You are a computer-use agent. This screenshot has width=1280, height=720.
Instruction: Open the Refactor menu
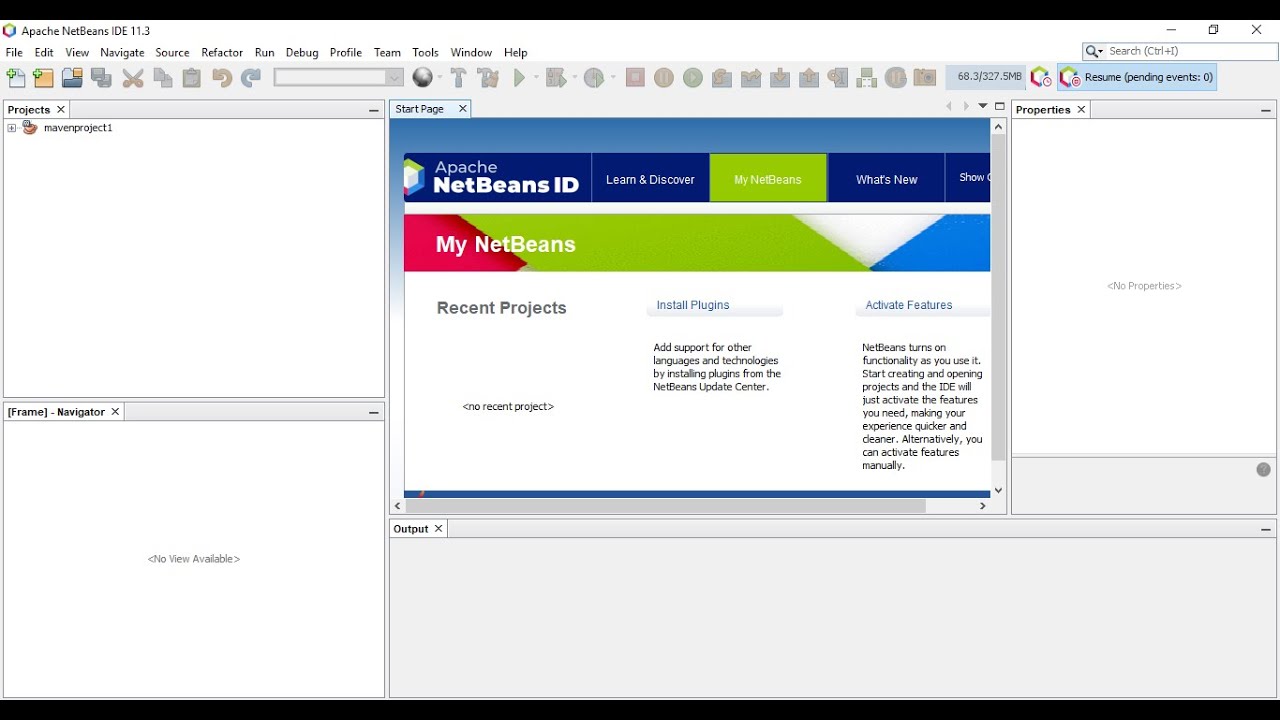pos(222,53)
